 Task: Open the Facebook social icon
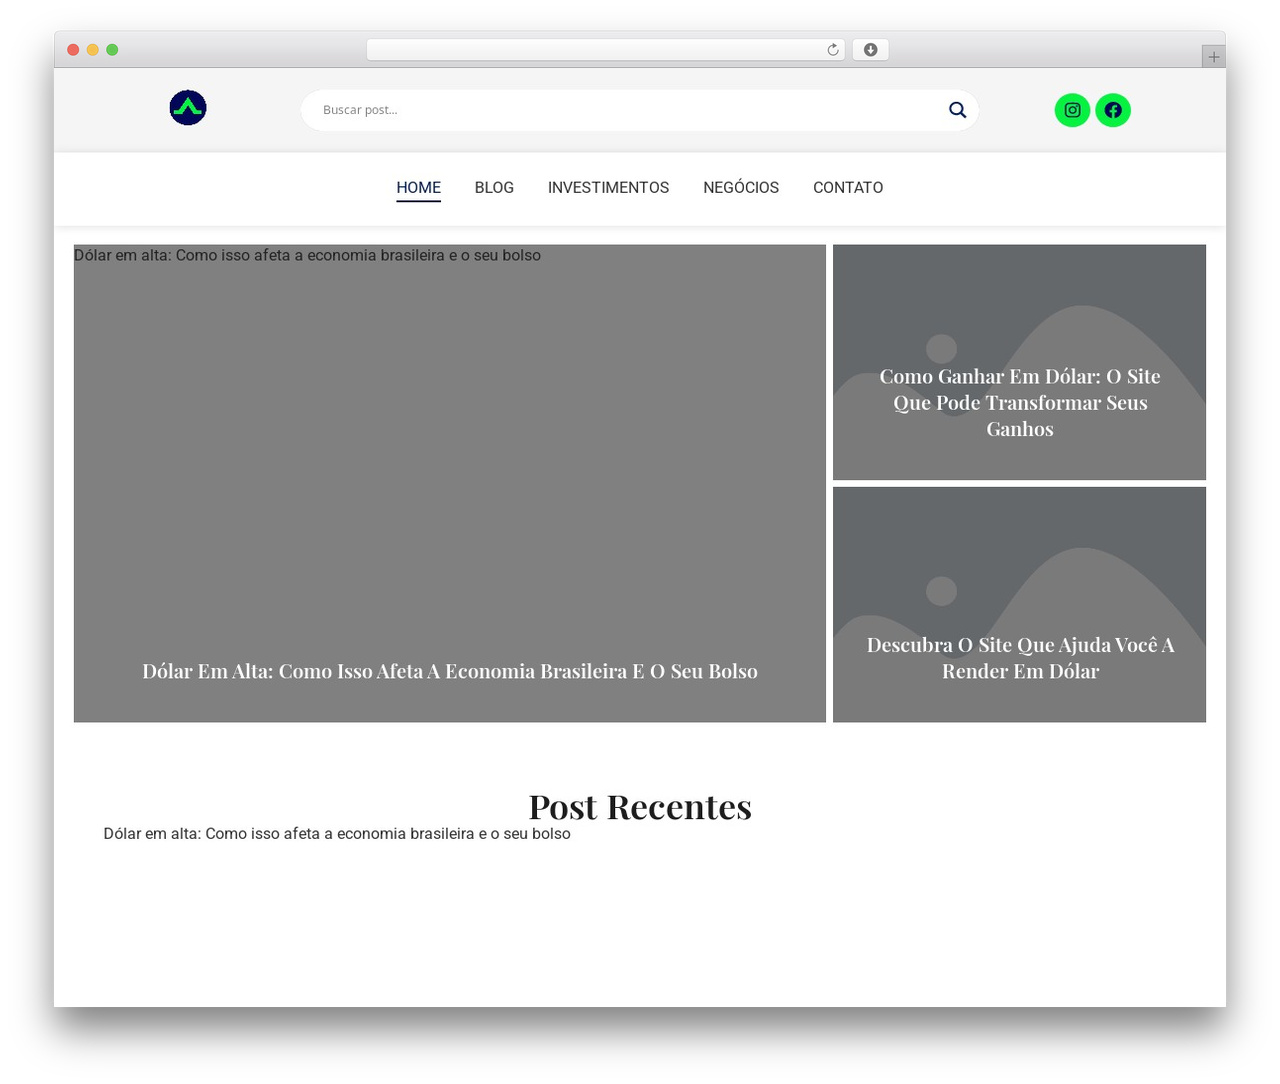point(1113,110)
